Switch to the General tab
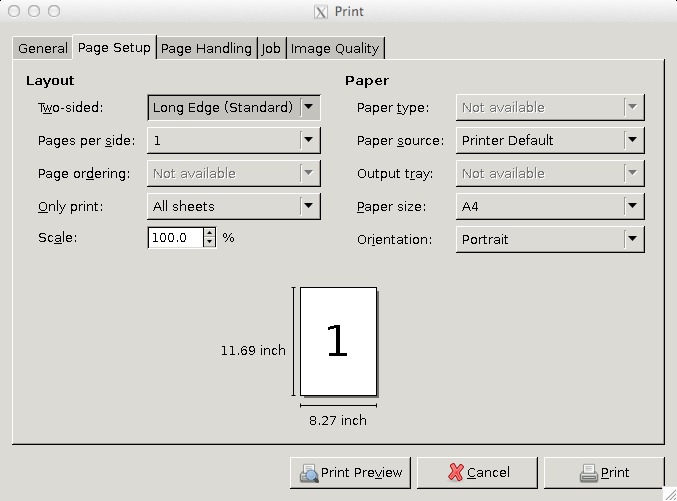The height and width of the screenshot is (501, 677). [x=42, y=48]
